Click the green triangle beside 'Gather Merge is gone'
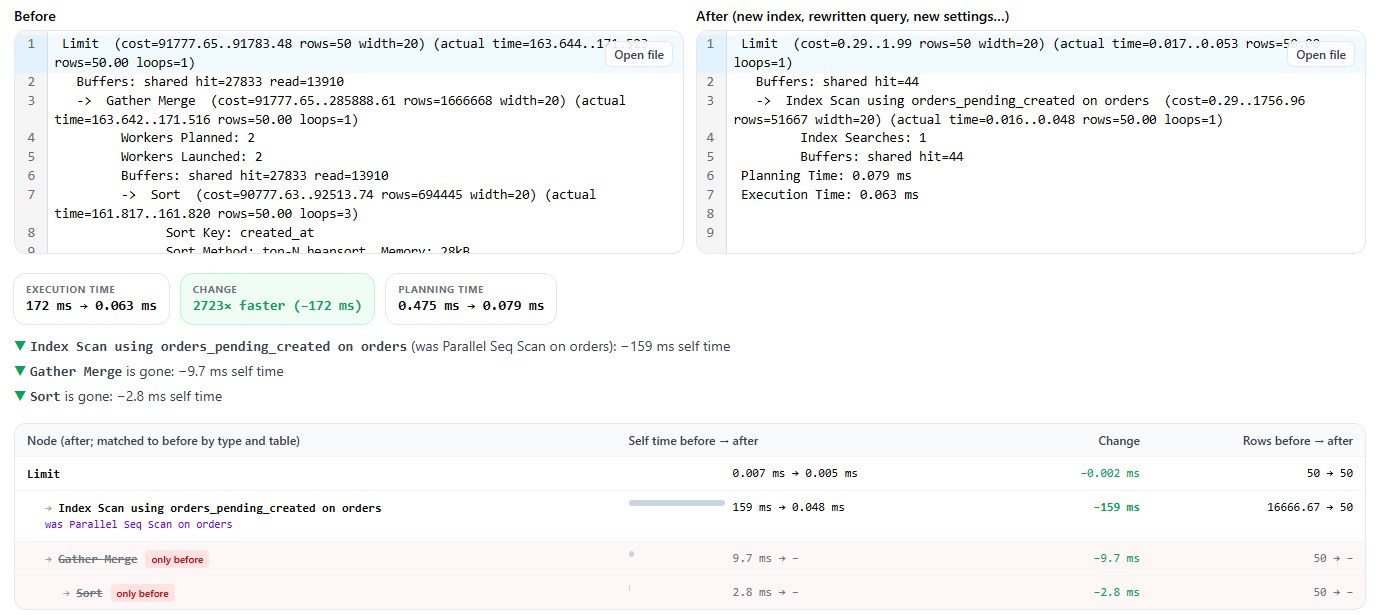 coord(20,372)
